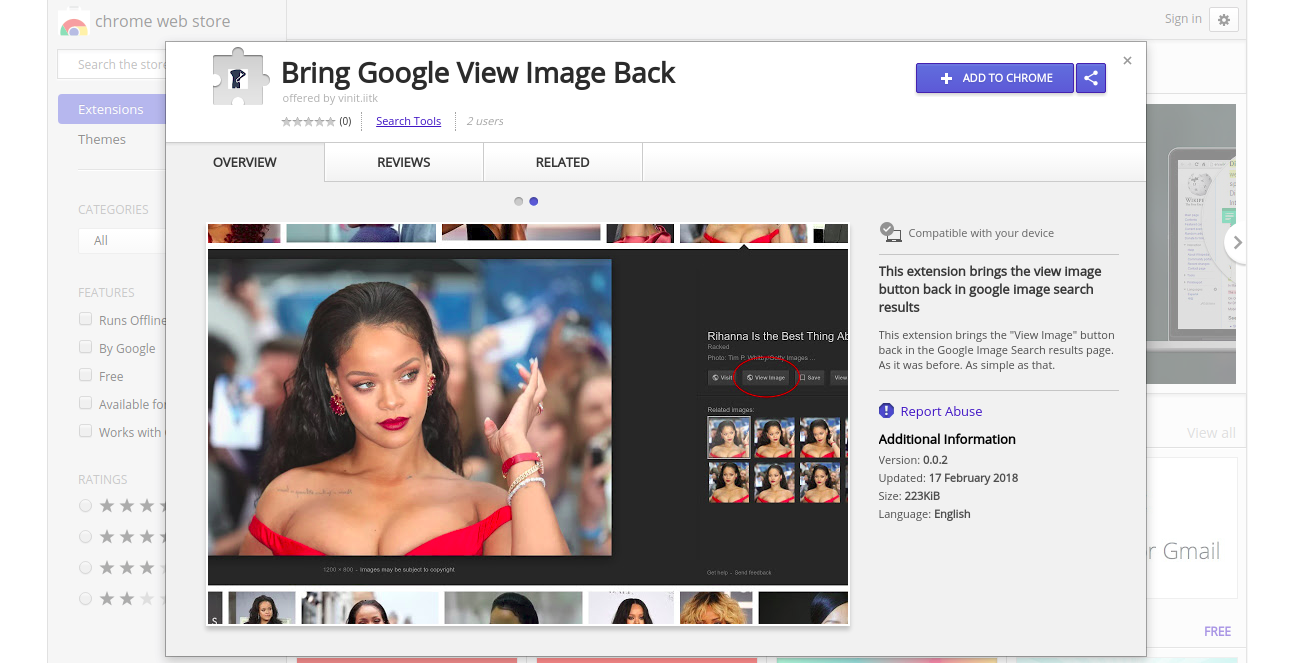Open the Search Tools category link

(408, 121)
